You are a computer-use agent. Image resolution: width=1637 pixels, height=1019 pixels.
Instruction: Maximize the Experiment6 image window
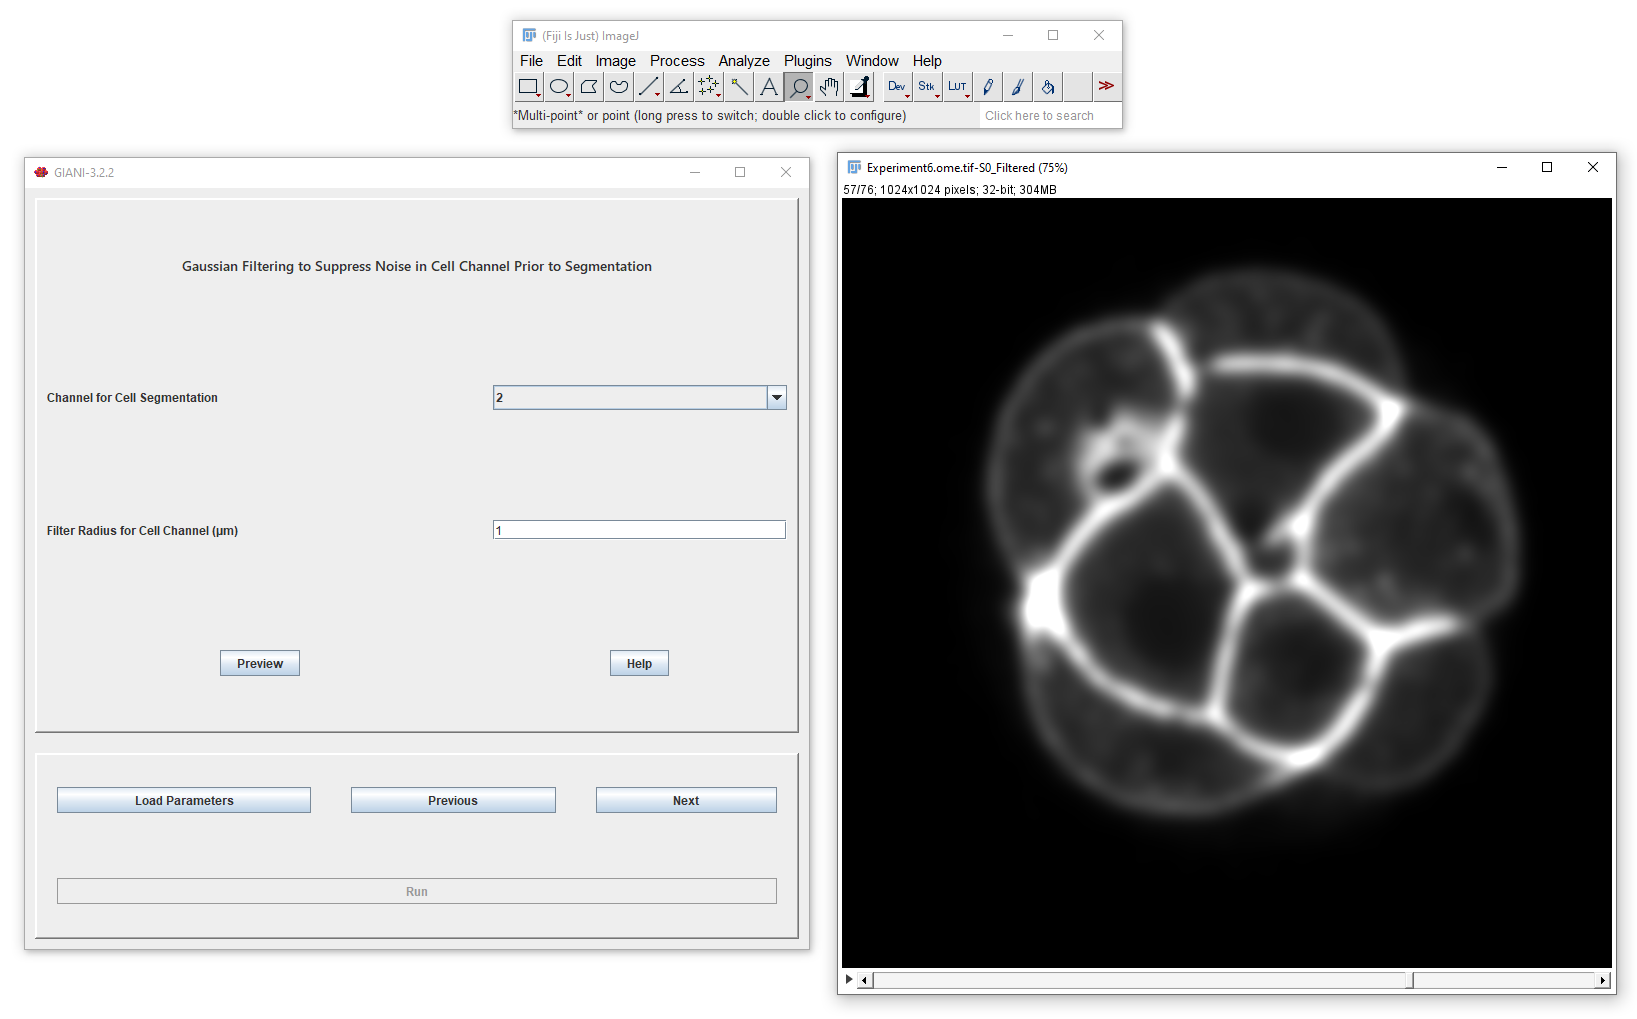[1547, 167]
